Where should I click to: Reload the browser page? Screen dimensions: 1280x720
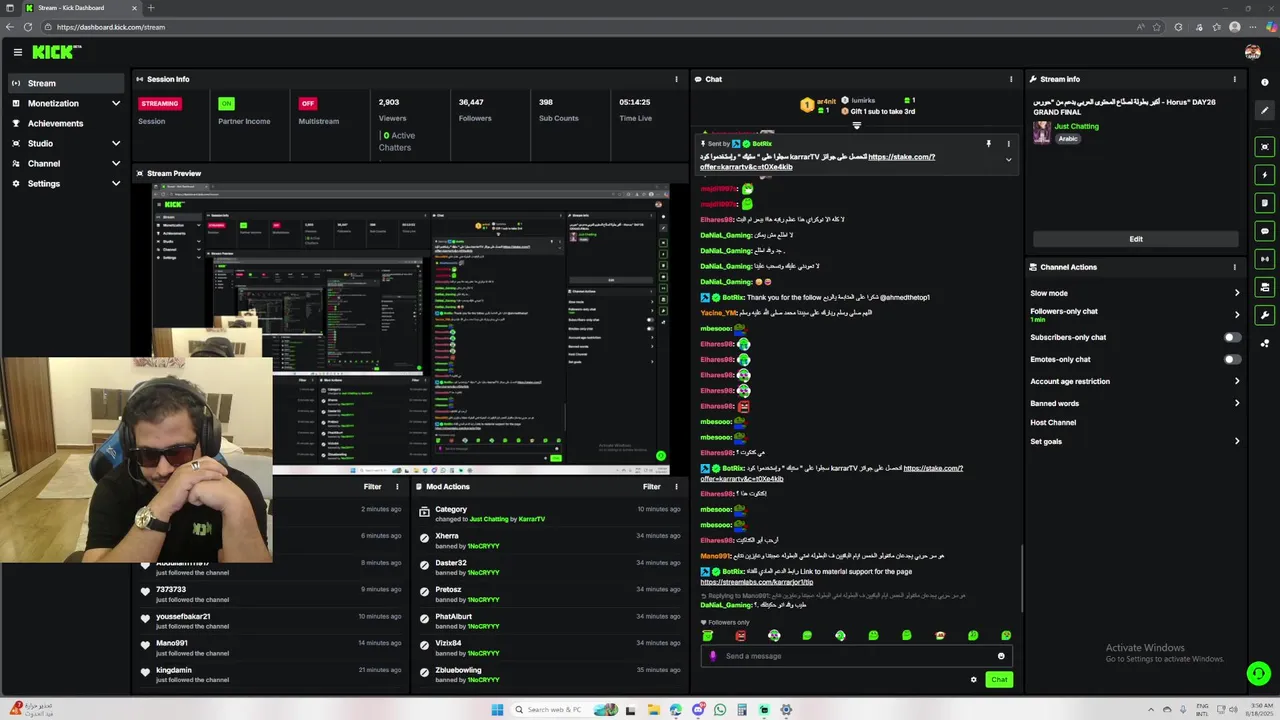click(x=27, y=27)
